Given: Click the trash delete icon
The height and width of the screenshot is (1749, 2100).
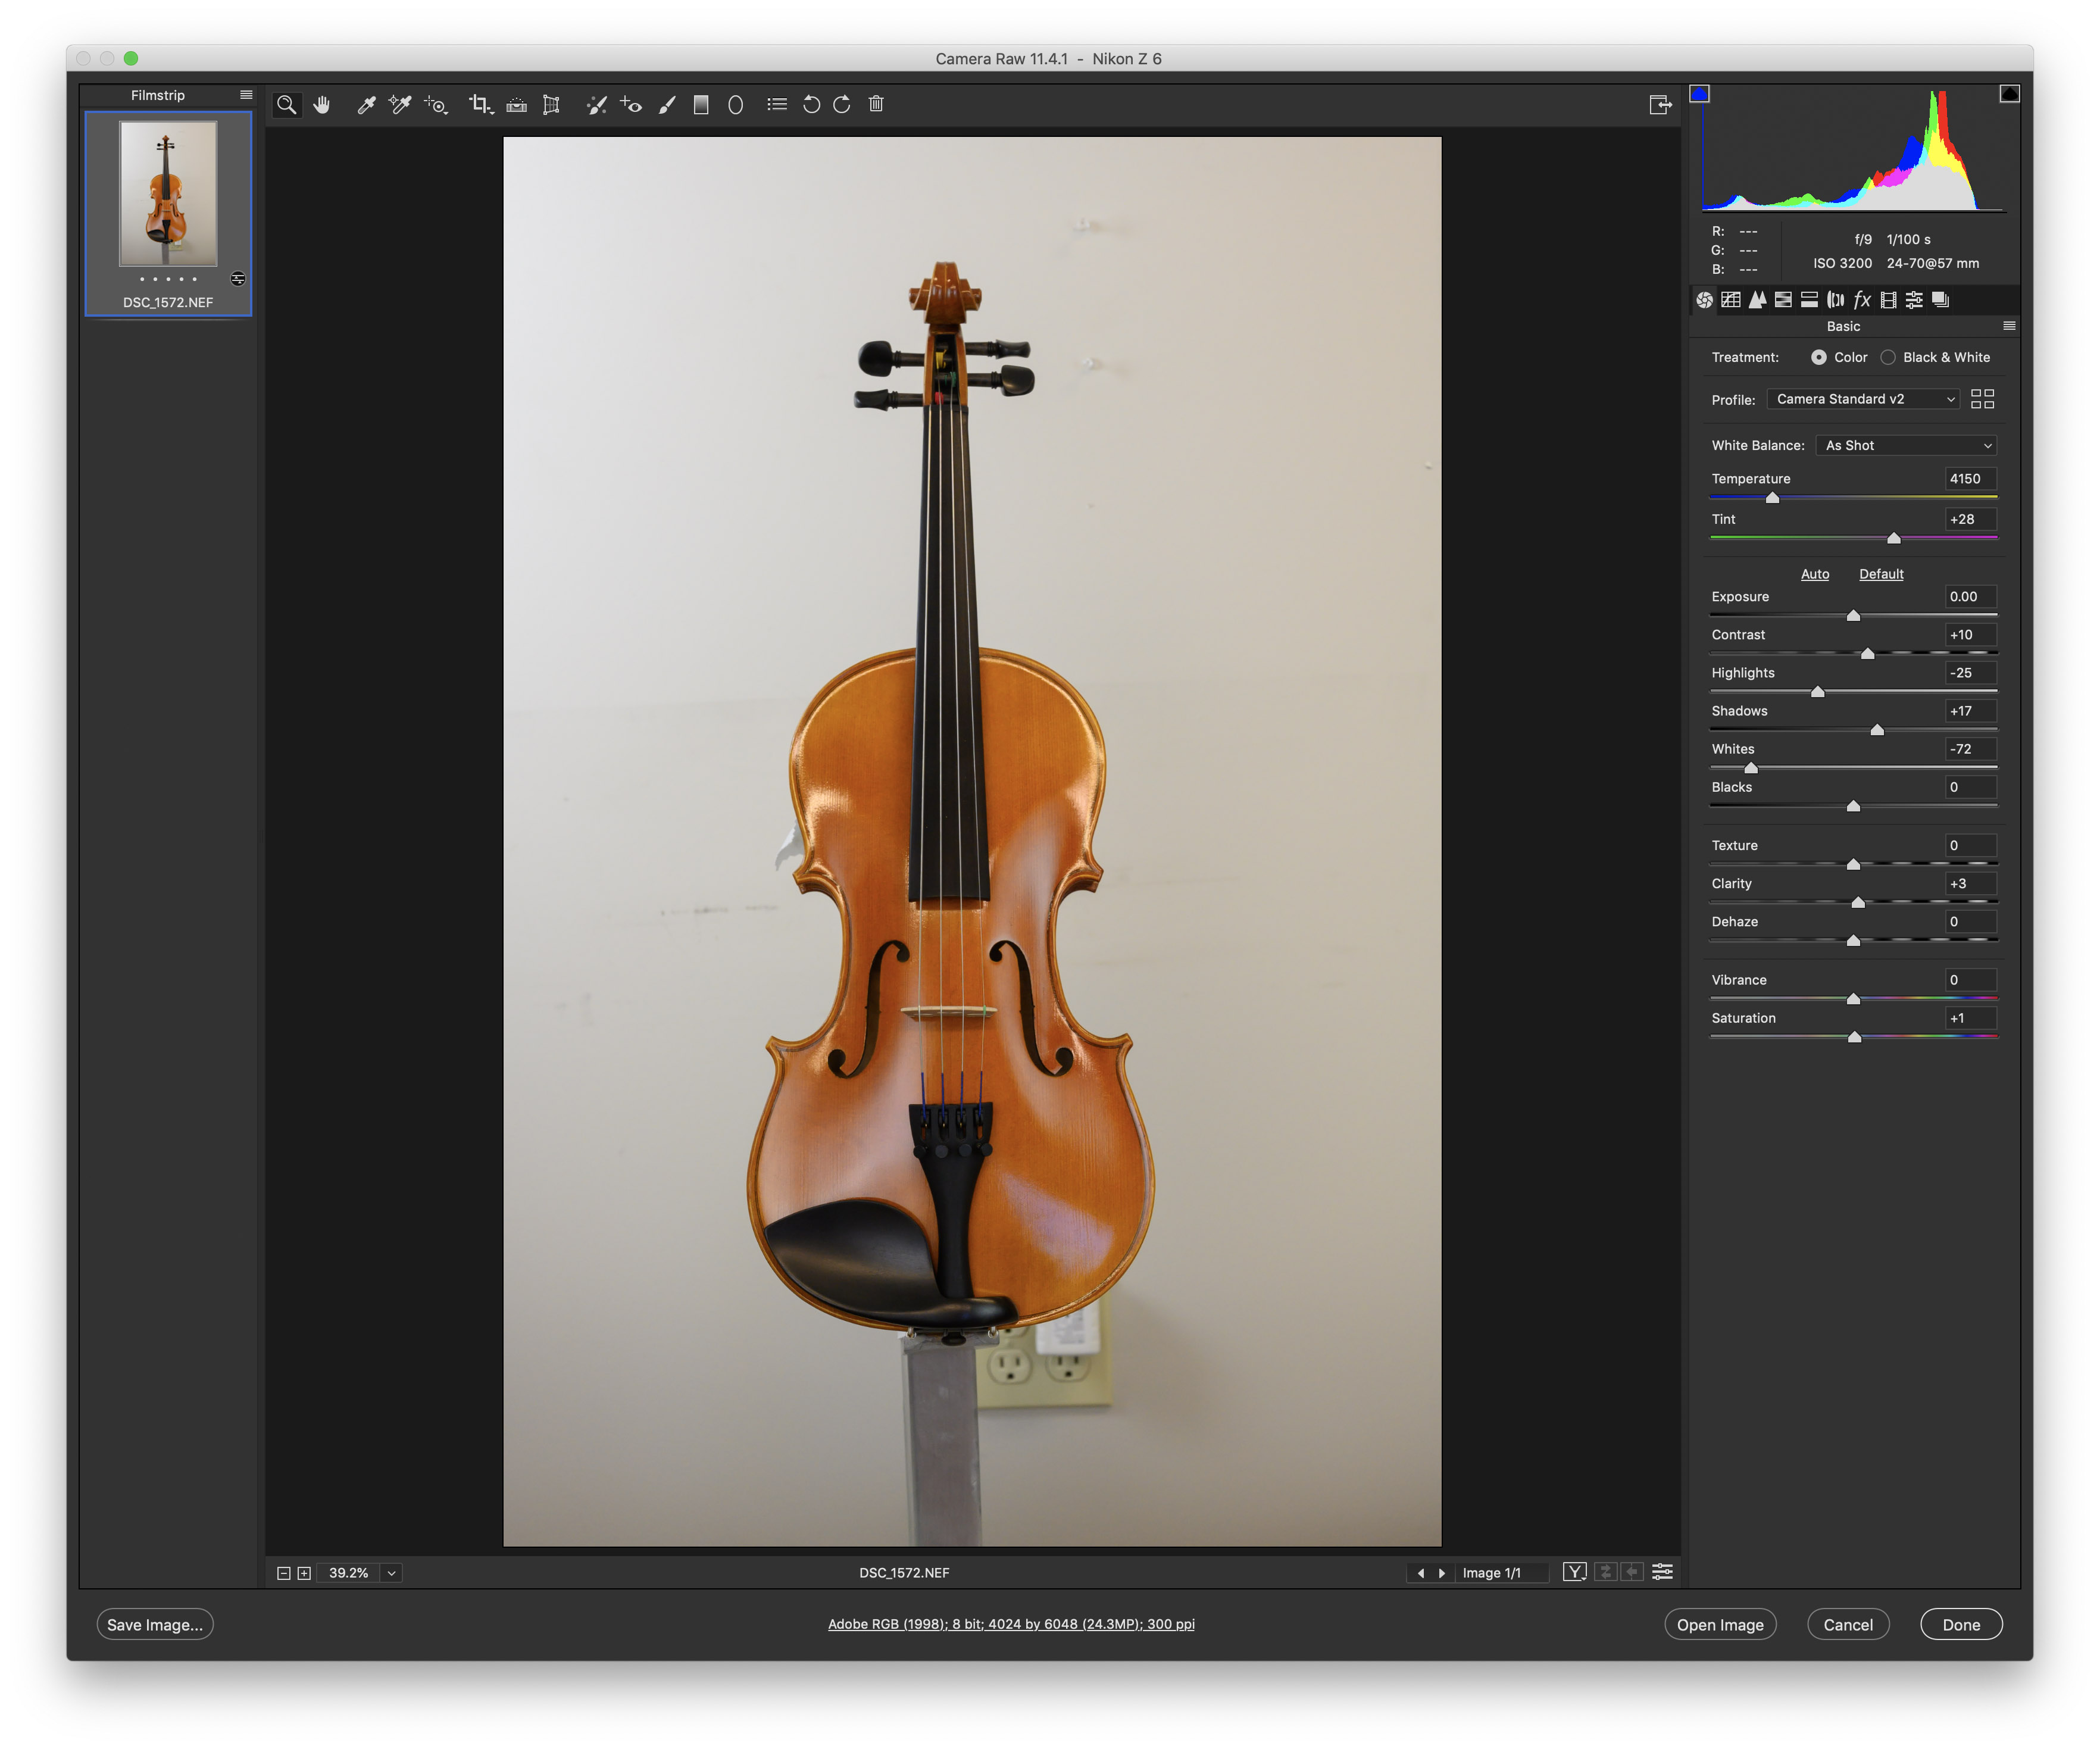Looking at the screenshot, I should 876,104.
